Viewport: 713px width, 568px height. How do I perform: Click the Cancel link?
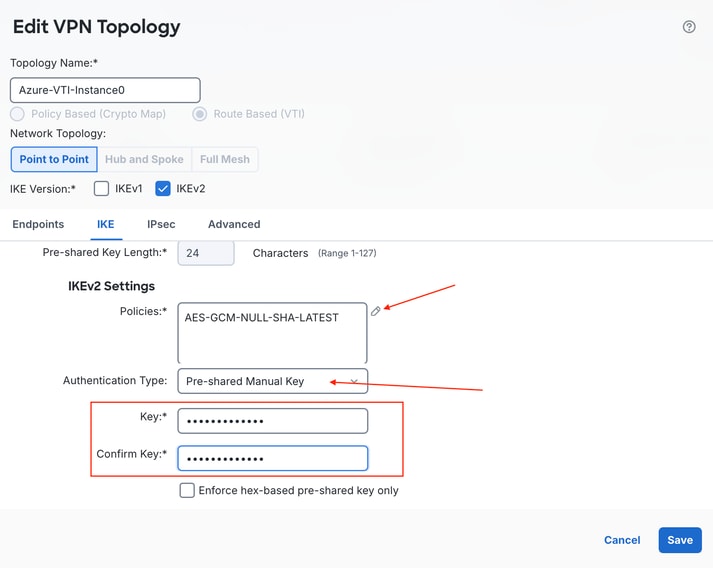[x=622, y=540]
